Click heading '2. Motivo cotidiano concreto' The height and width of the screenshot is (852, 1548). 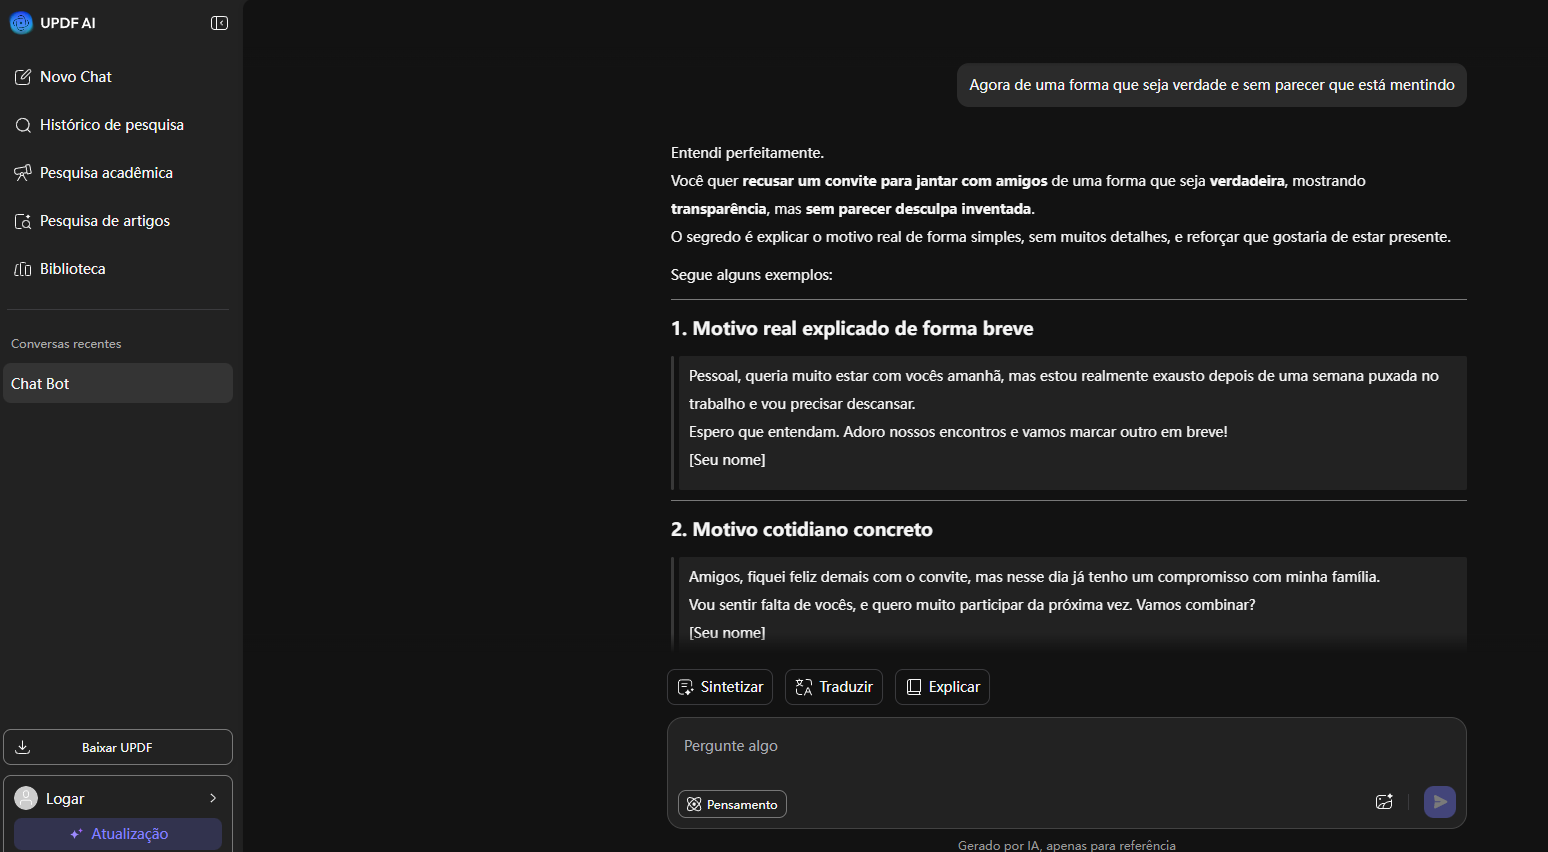click(x=802, y=529)
